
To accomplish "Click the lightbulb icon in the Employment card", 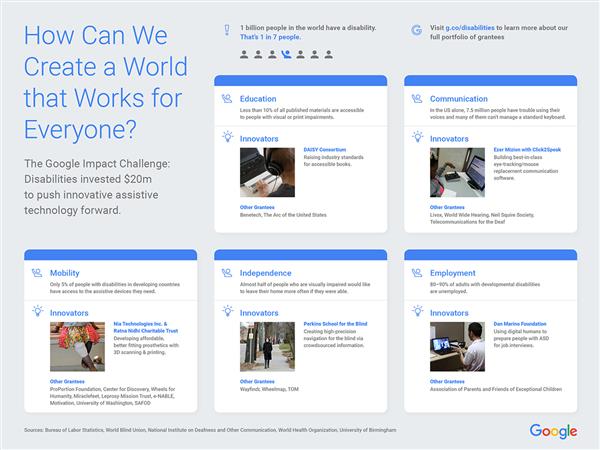I will (417, 311).
